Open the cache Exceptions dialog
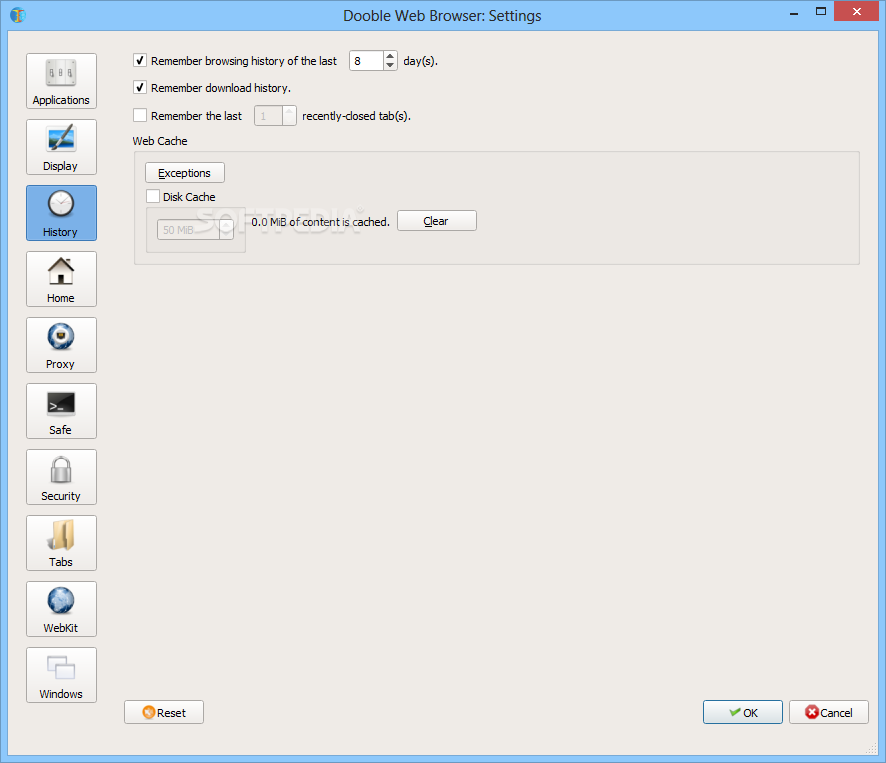Screen dimensions: 886x763 (185, 173)
